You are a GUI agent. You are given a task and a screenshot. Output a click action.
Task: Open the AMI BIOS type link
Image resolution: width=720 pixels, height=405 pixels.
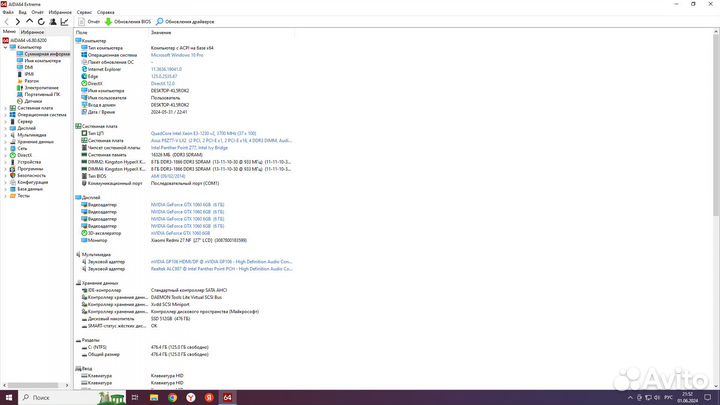point(168,176)
